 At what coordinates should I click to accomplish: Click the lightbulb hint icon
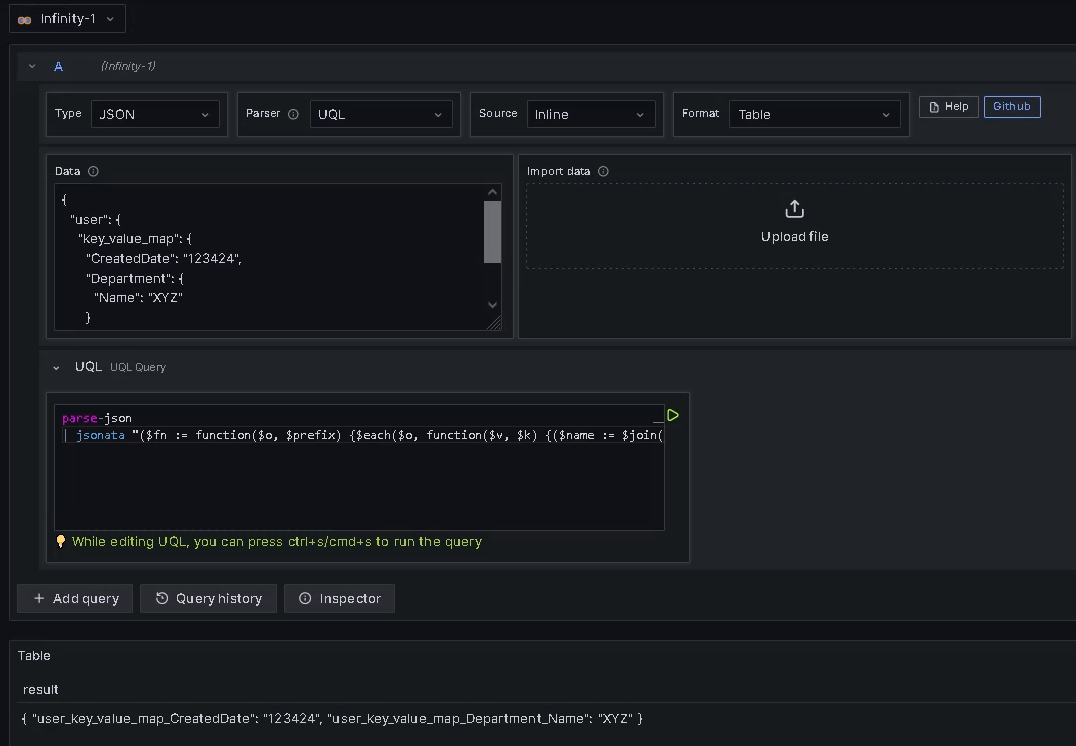tap(60, 541)
